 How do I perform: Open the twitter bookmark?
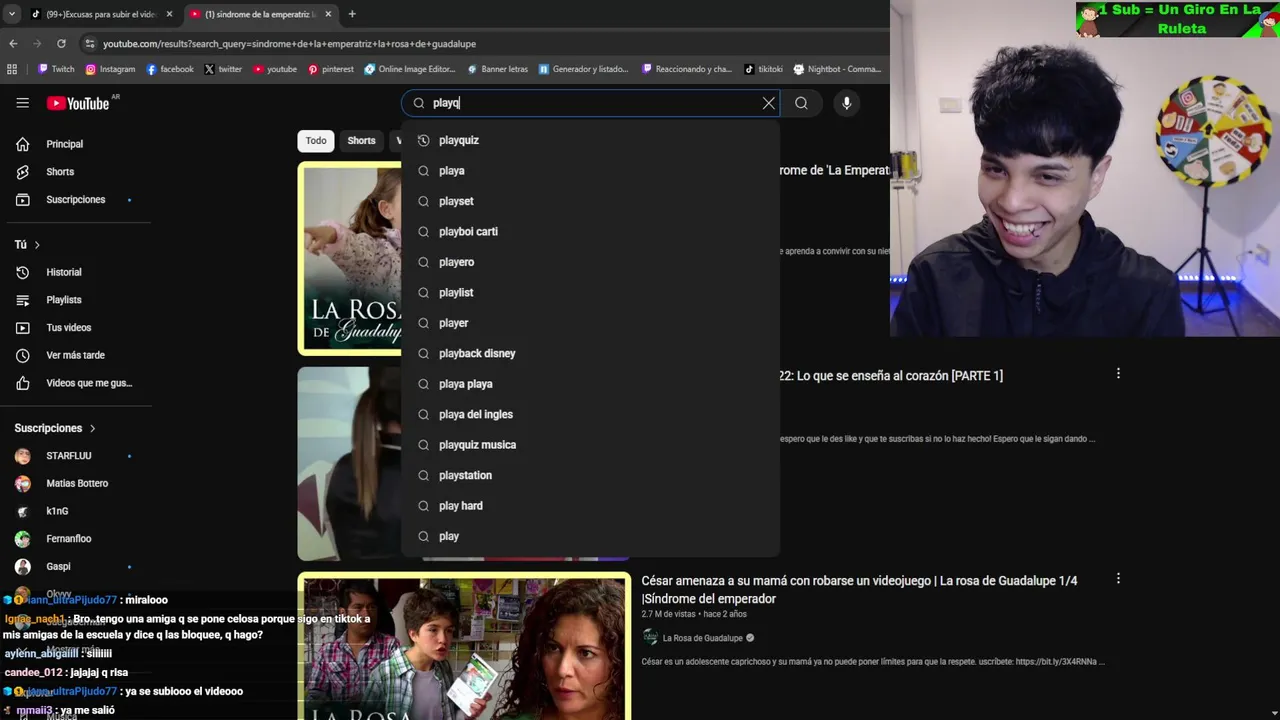pyautogui.click(x=223, y=69)
